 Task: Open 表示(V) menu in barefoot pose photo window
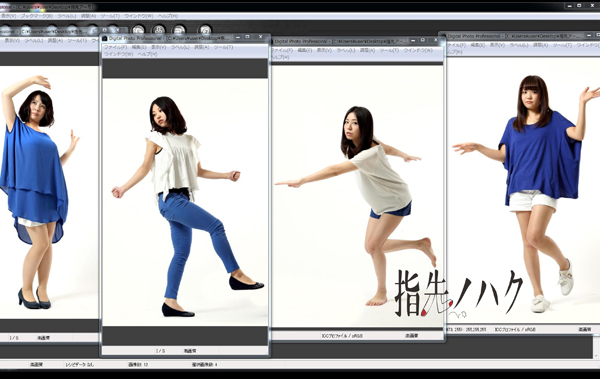click(324, 50)
